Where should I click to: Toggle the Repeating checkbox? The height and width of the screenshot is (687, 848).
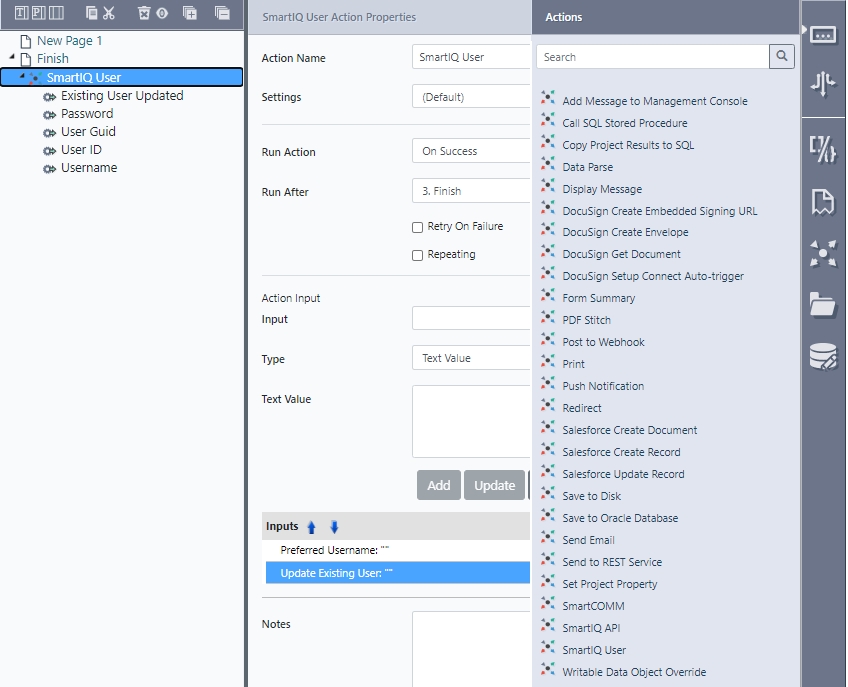418,255
